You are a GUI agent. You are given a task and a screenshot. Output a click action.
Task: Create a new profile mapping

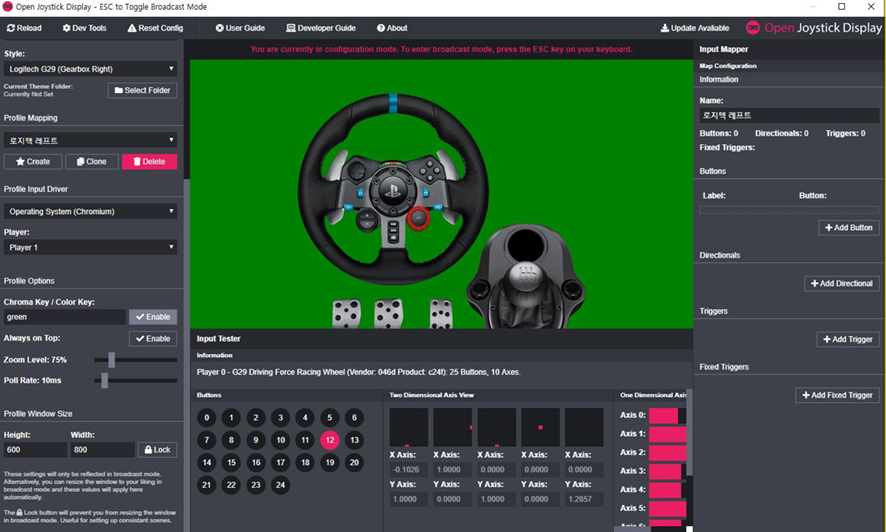[33, 162]
